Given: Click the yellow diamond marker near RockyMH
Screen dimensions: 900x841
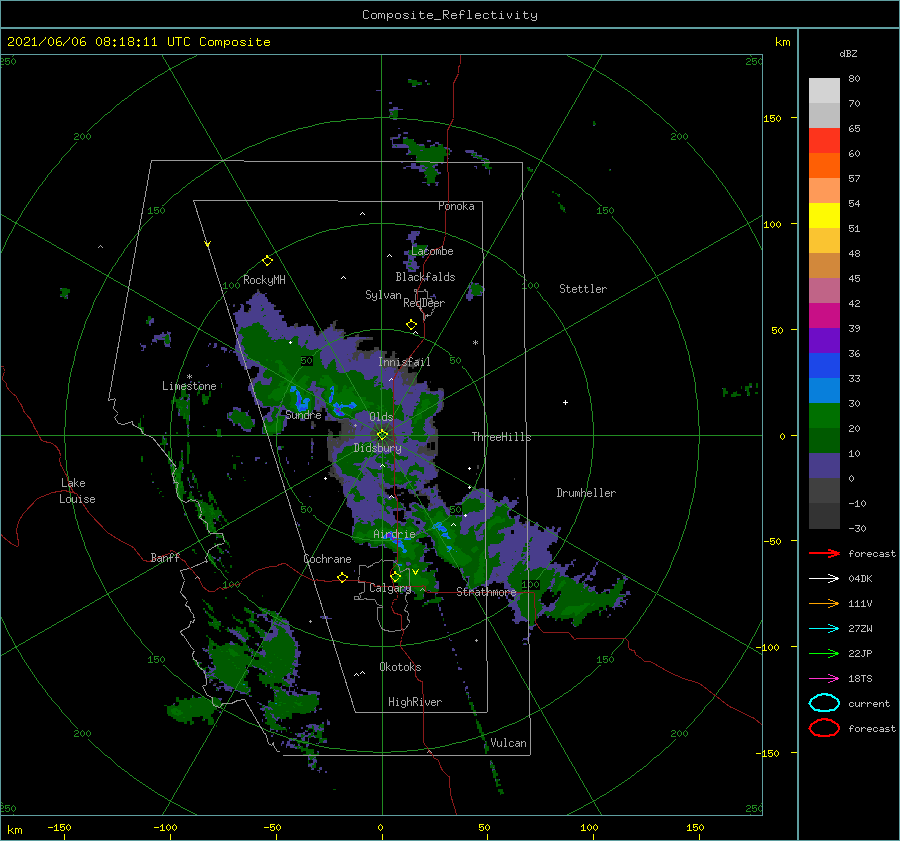Looking at the screenshot, I should coord(267,261).
